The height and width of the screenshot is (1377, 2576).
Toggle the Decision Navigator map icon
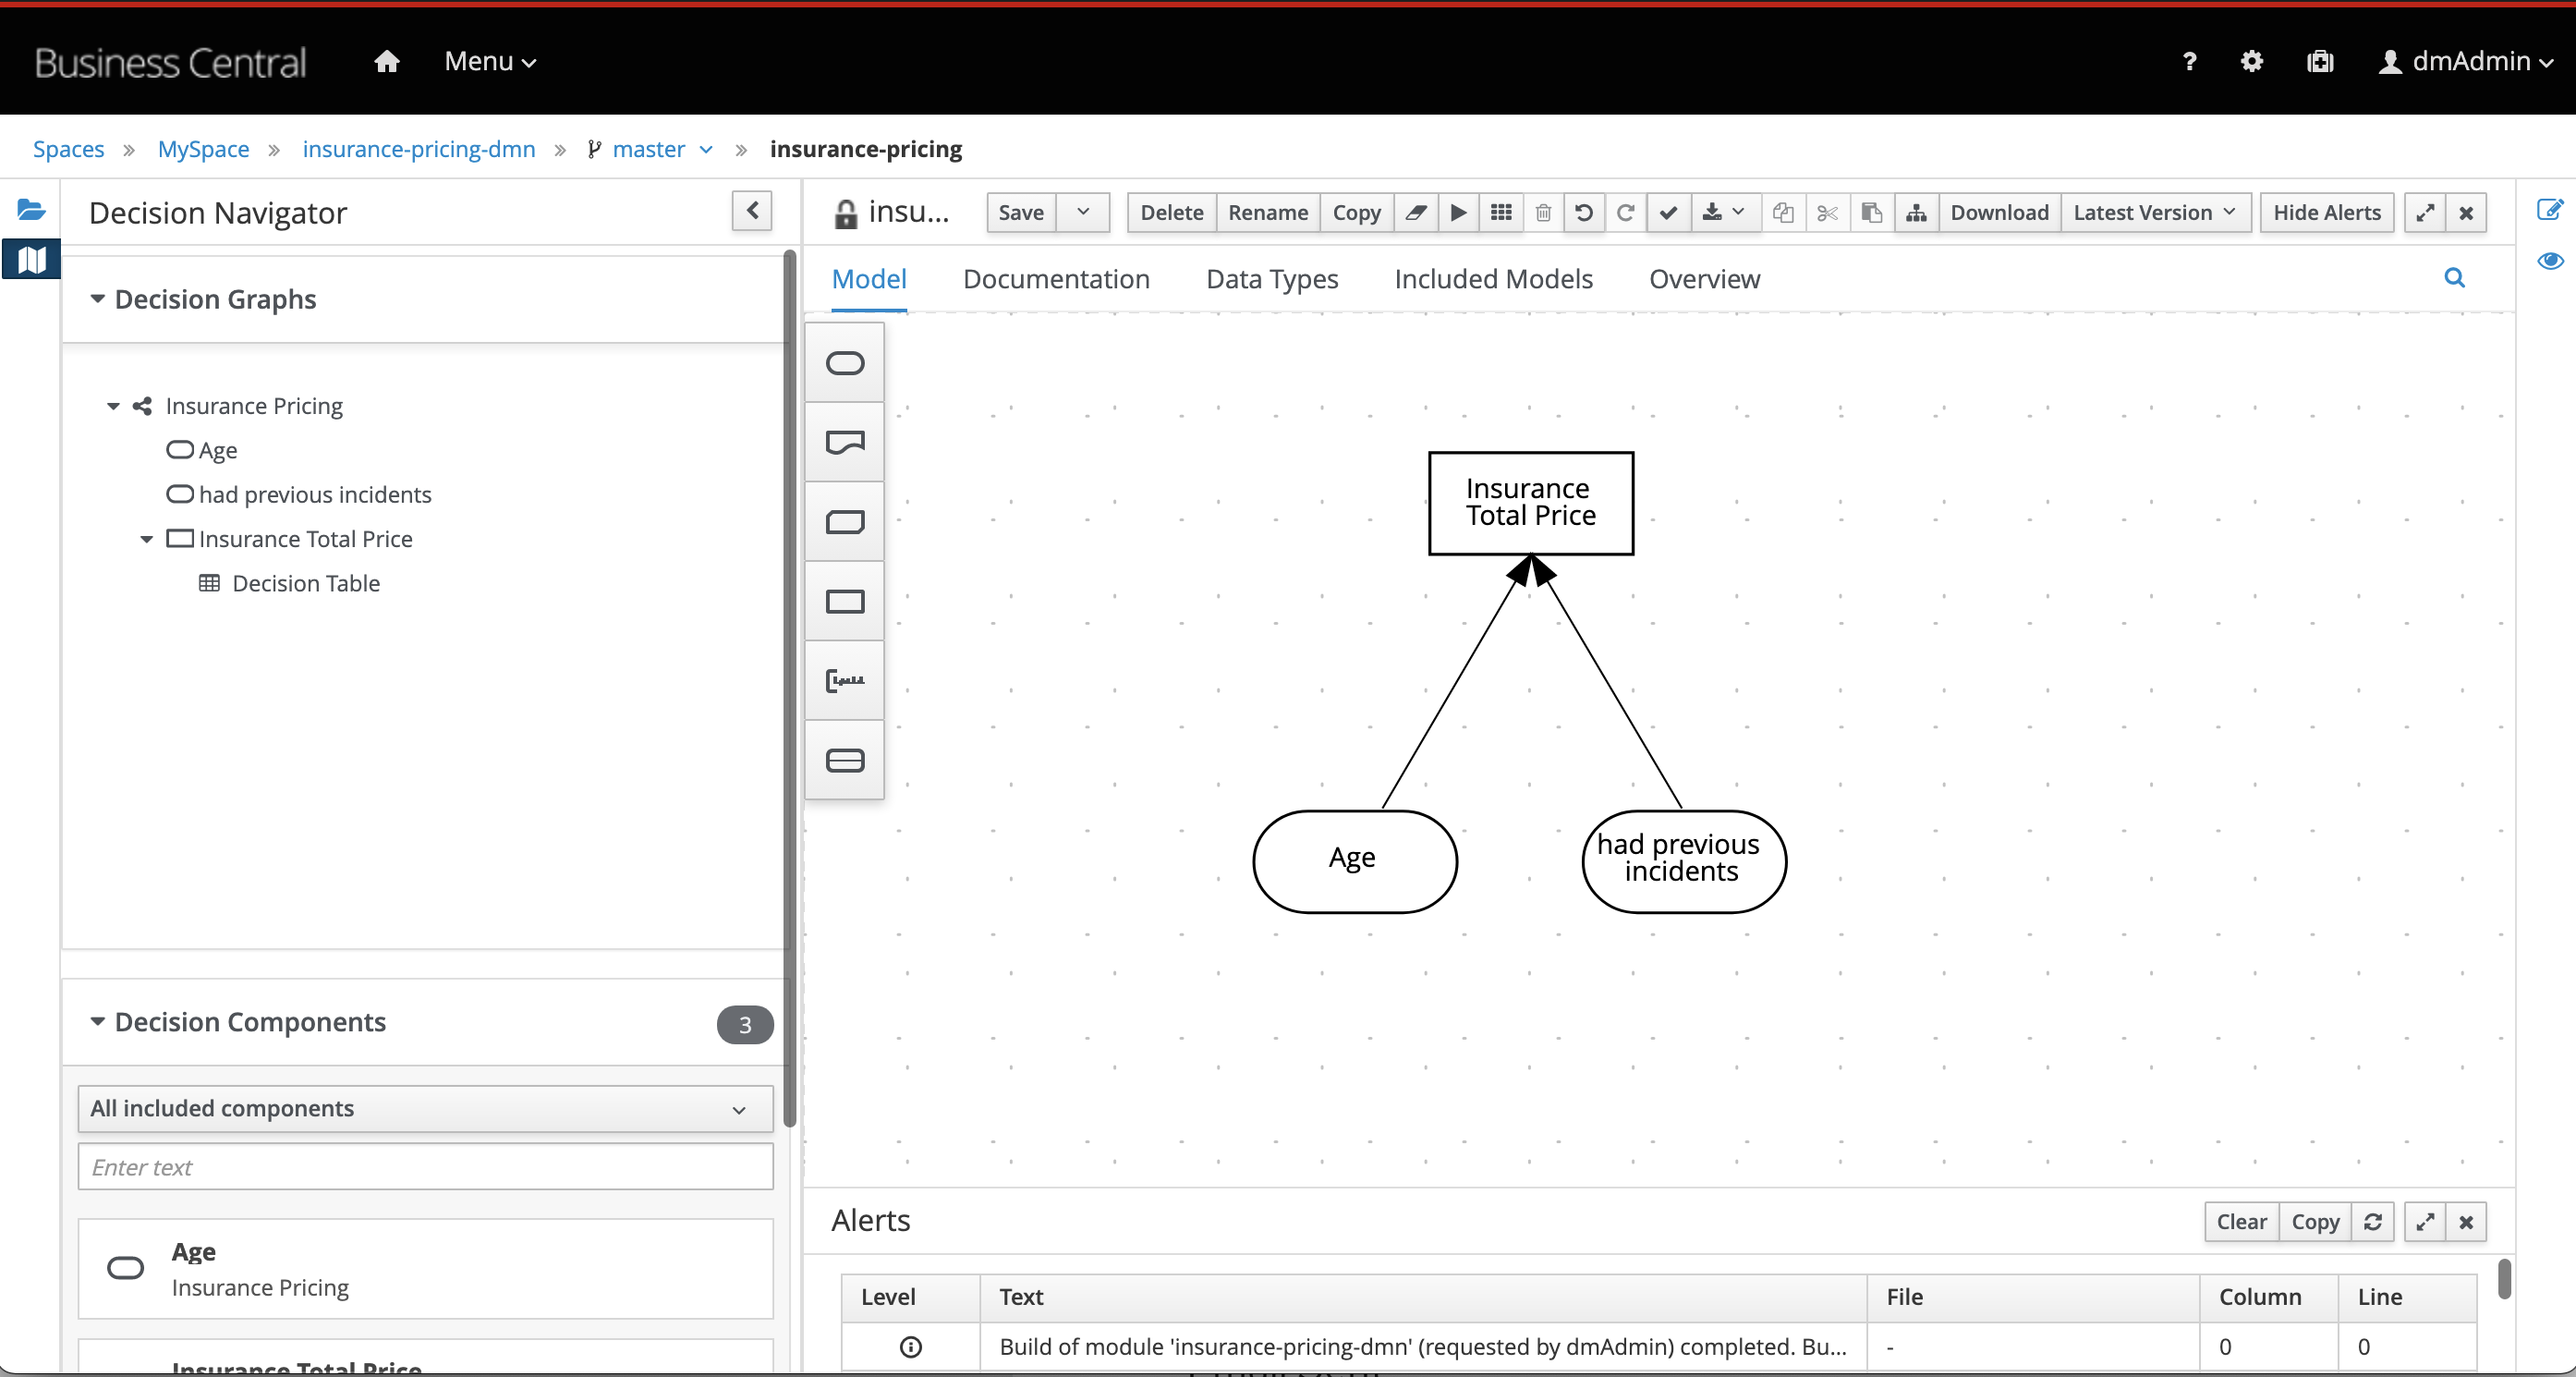pyautogui.click(x=31, y=261)
